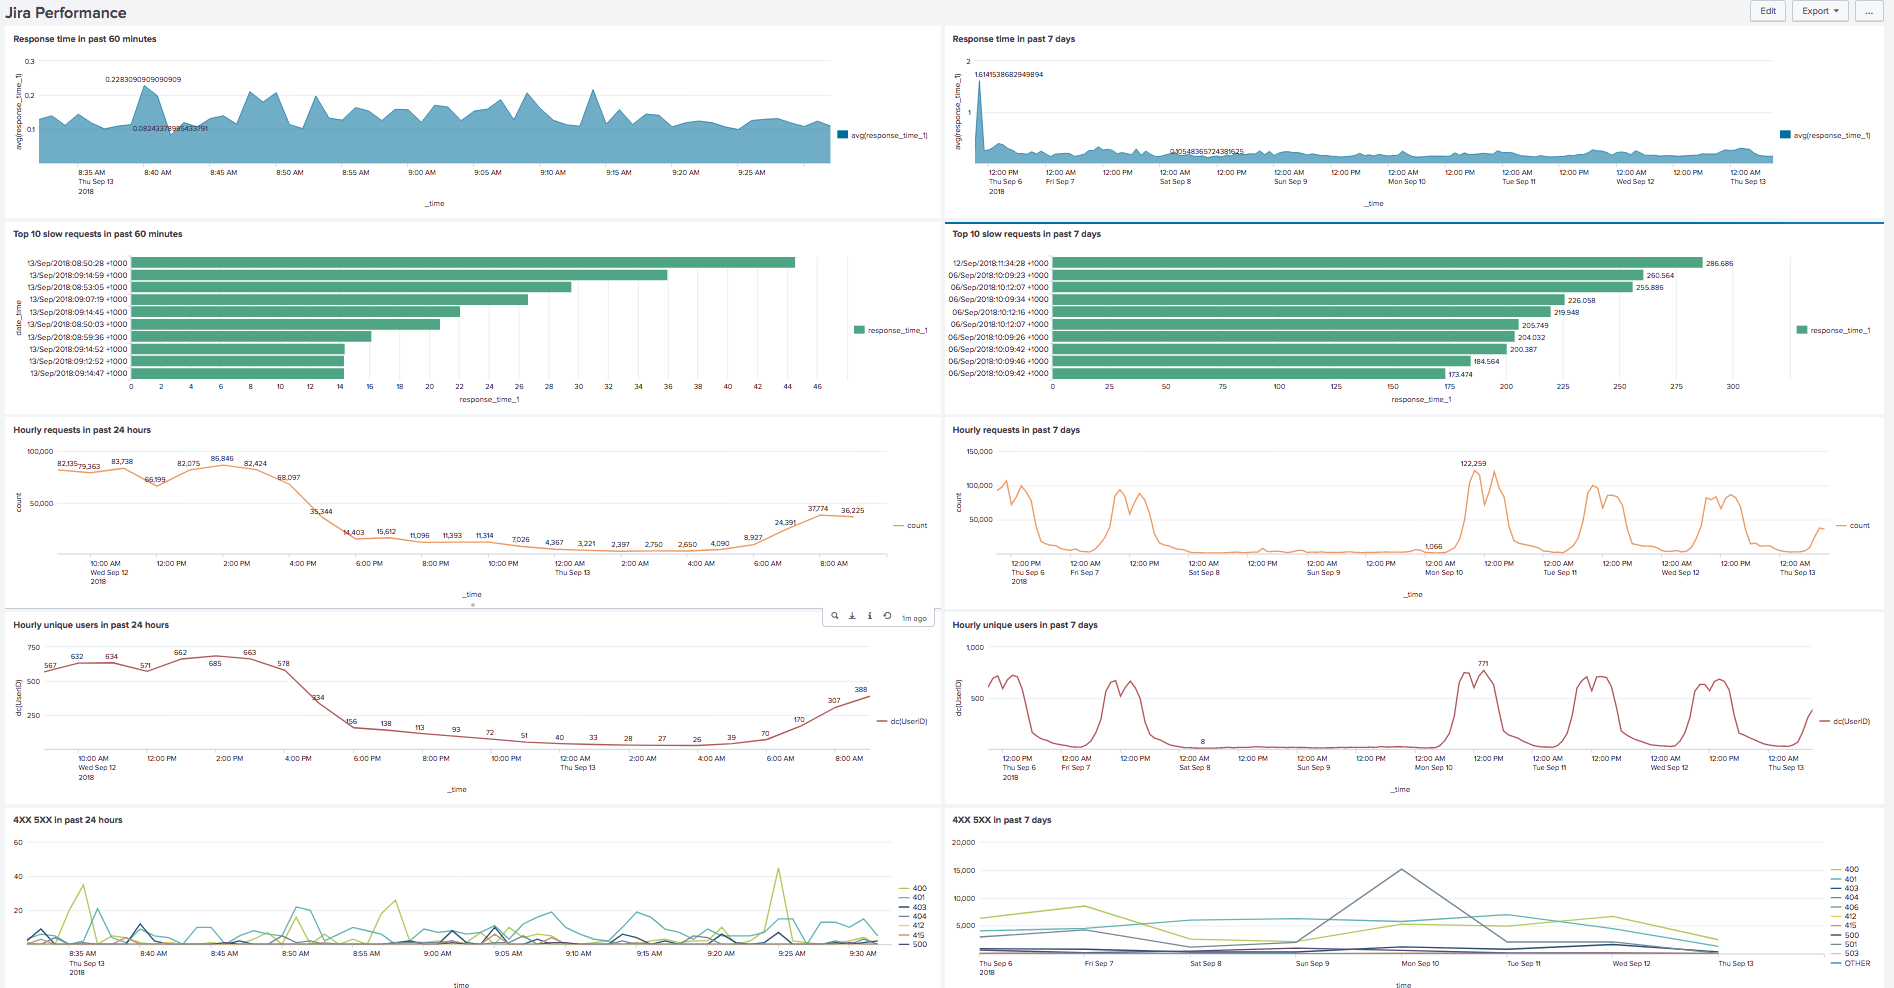View search job info for Hourly requests panel
Screen dimensions: 1894x988
[x=869, y=616]
